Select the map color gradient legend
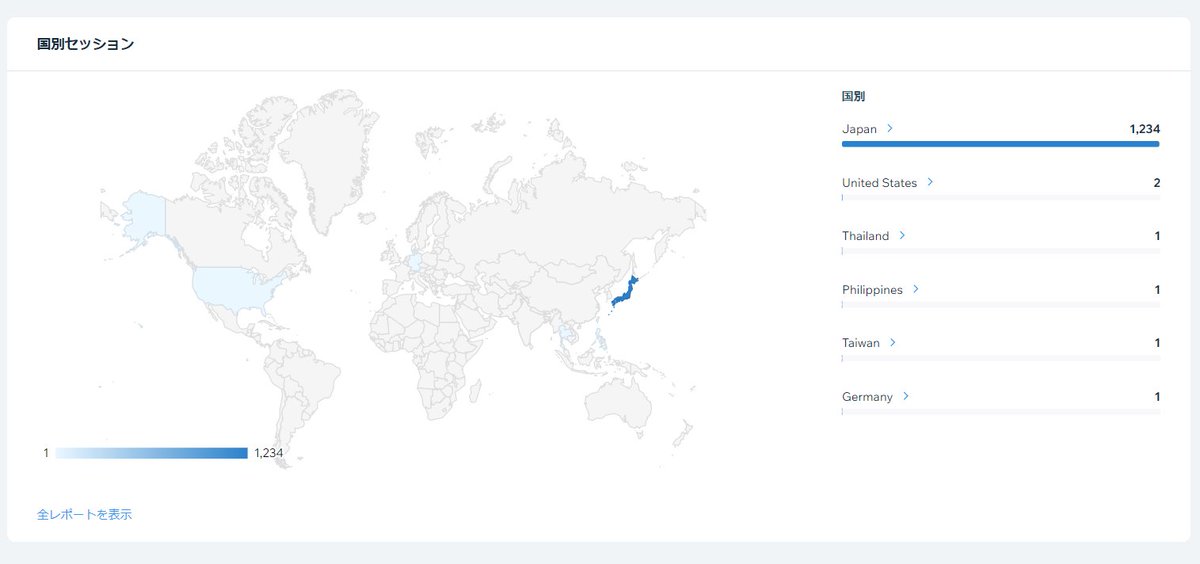This screenshot has width=1200, height=564. [x=151, y=453]
